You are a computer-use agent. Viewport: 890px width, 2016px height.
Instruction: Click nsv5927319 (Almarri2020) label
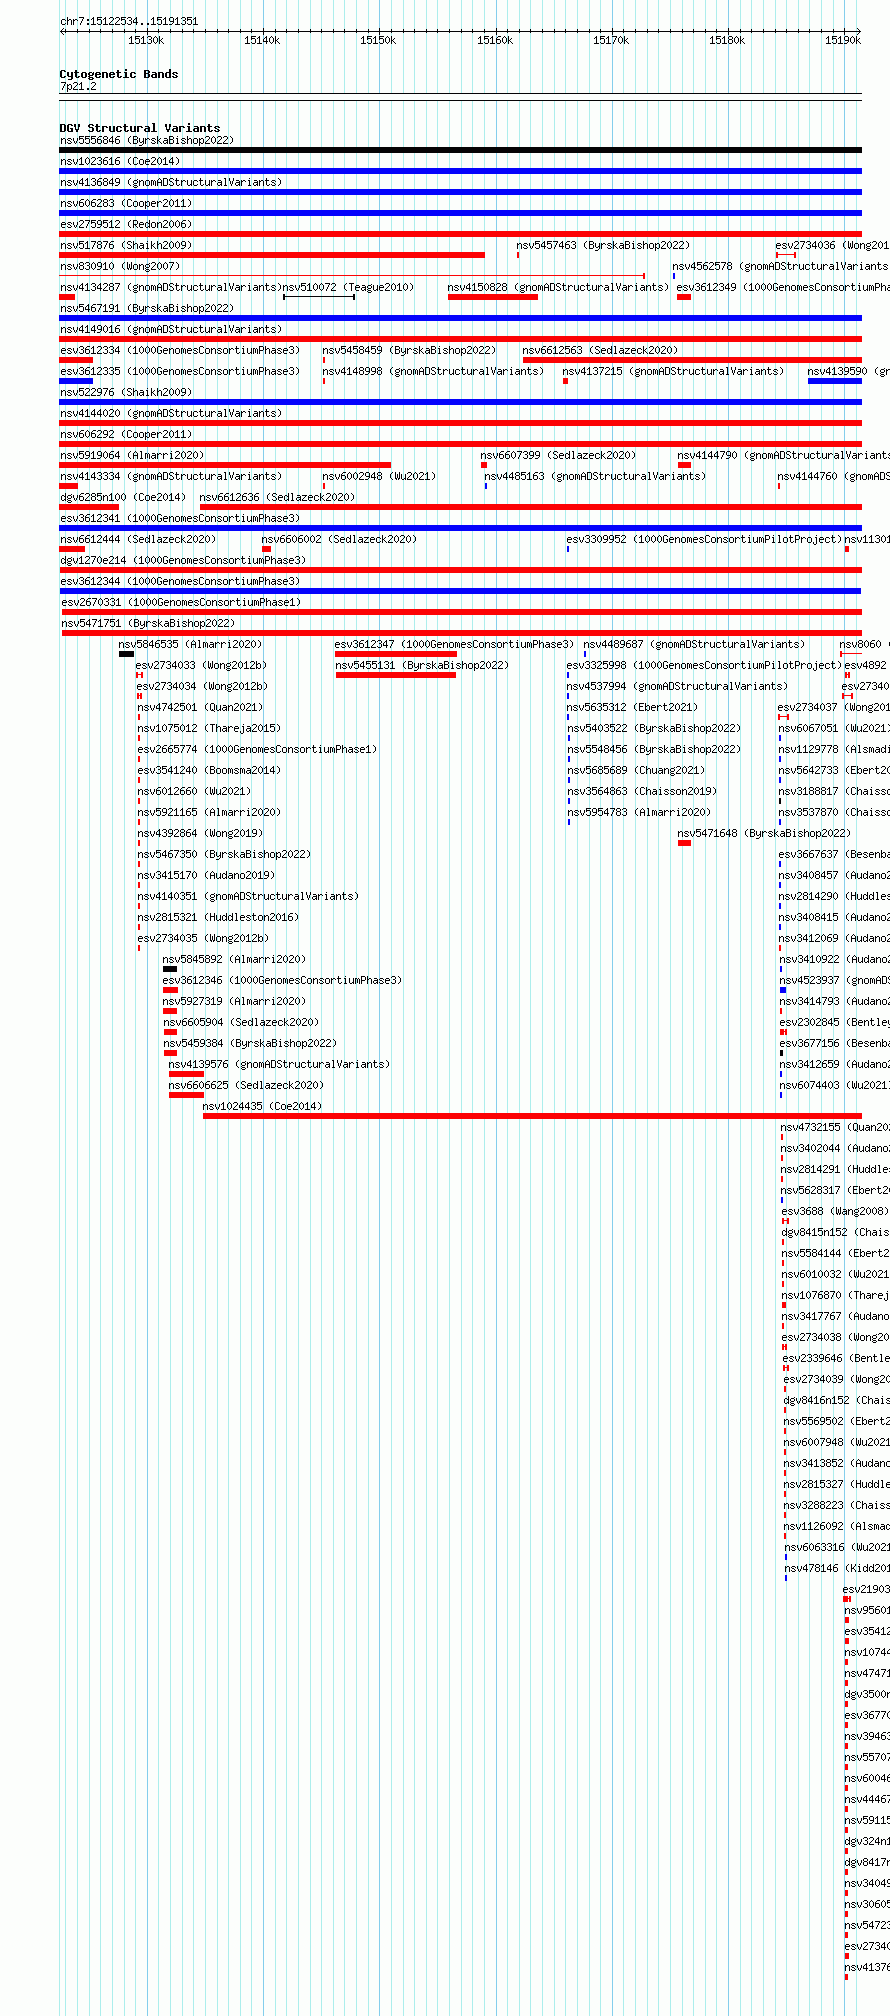234,1001
